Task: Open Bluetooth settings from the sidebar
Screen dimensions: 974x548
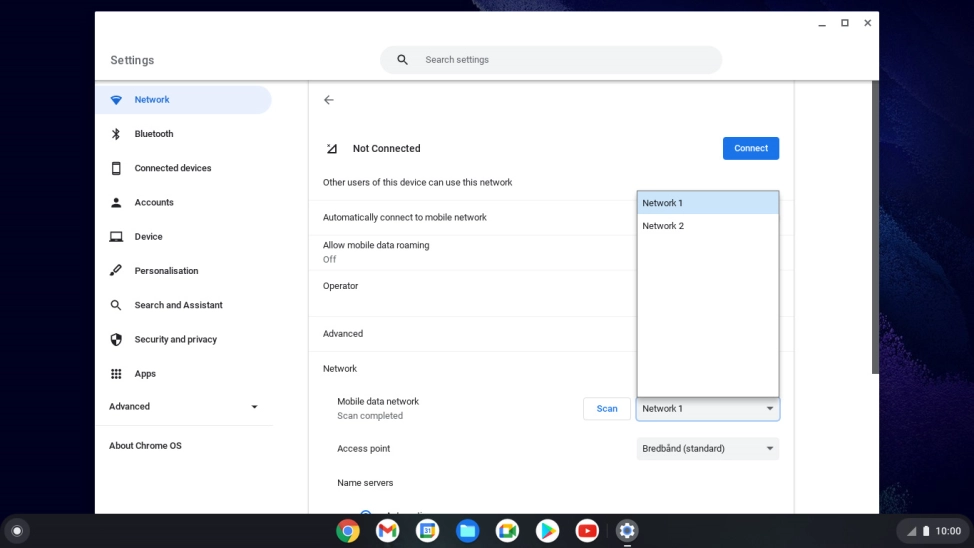Action: [x=153, y=134]
